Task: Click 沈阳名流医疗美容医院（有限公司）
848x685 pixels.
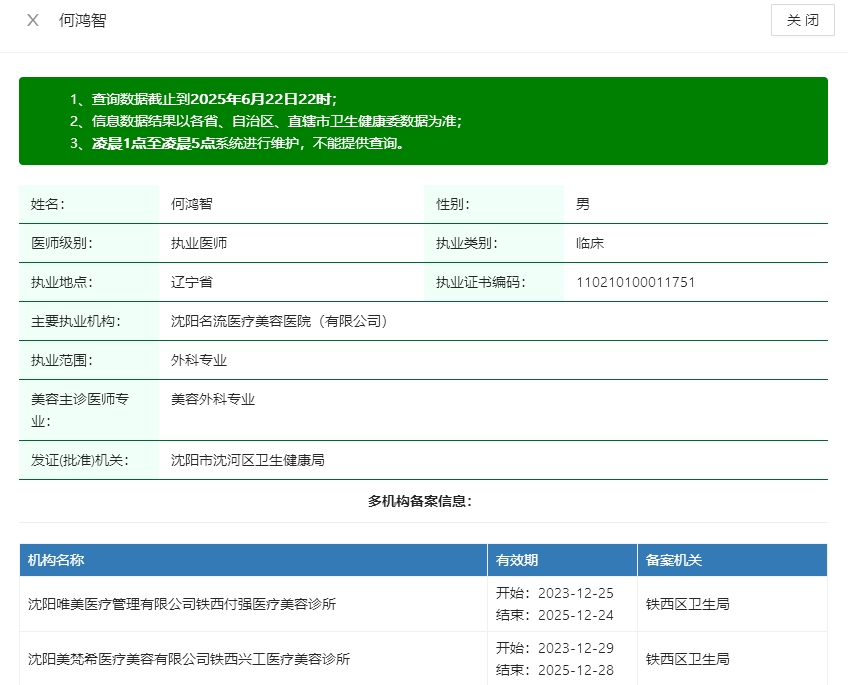Action: coord(280,321)
